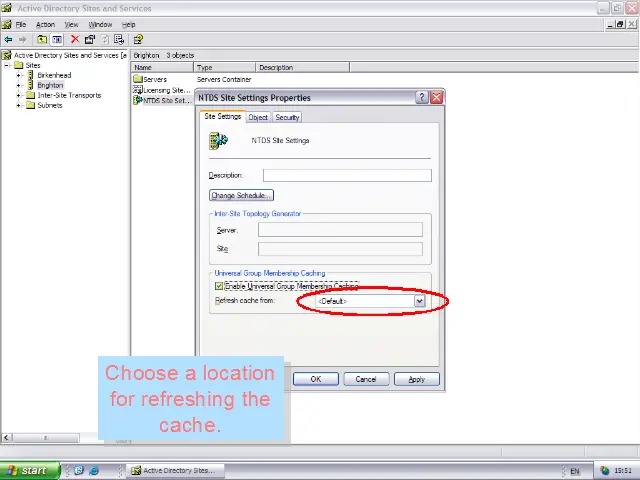640x480 pixels.
Task: Click the NTDS Site Settings list icon
Action: (x=138, y=100)
